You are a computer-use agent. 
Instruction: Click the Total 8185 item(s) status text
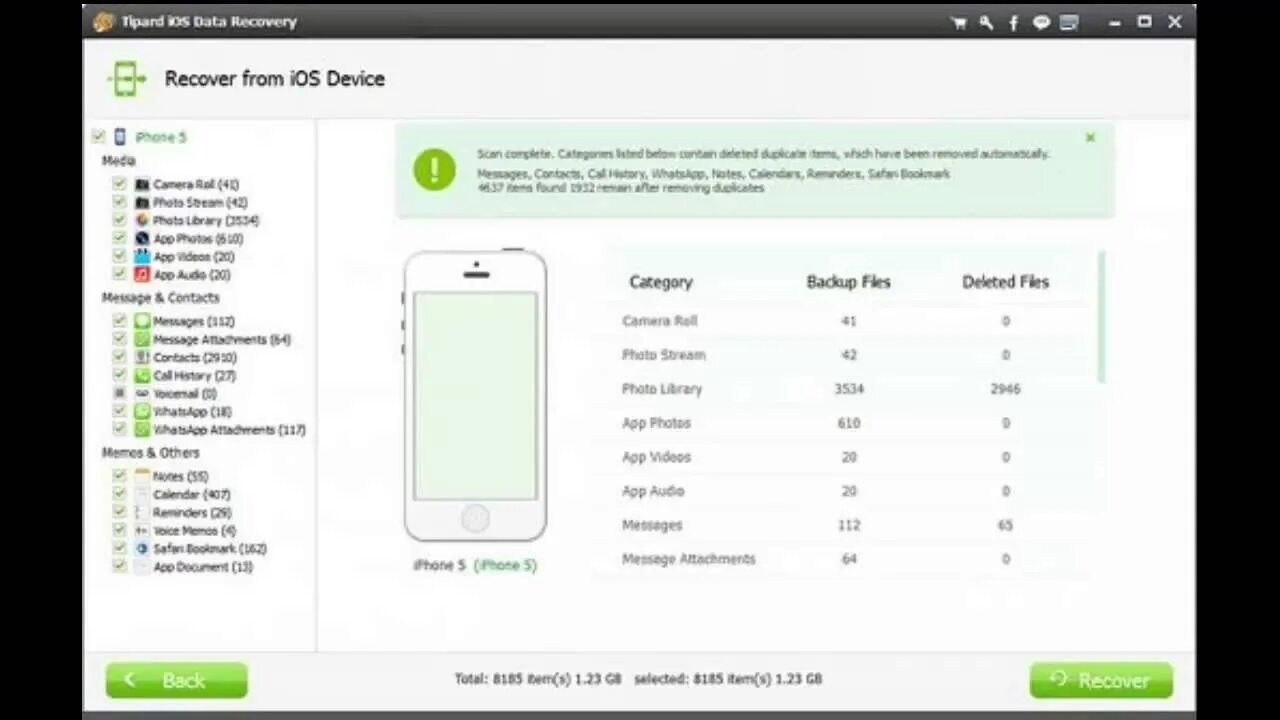pyautogui.click(x=538, y=679)
